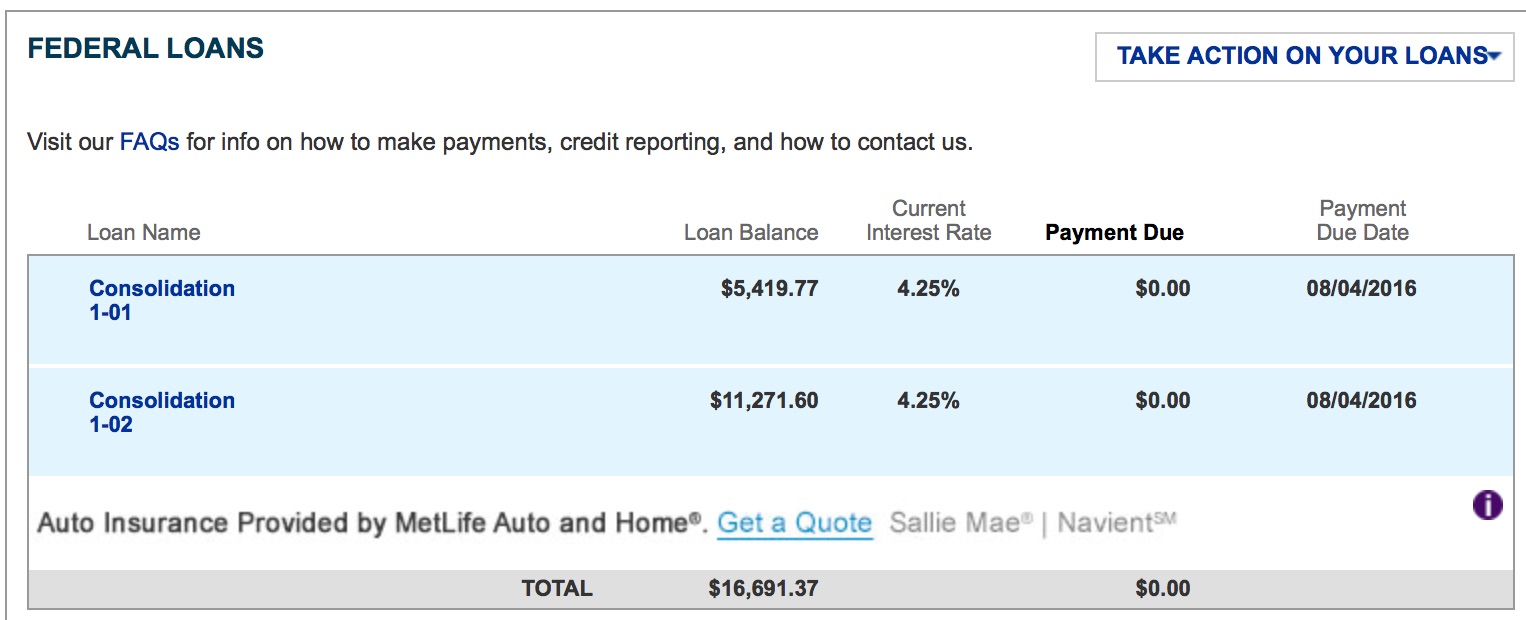
Task: Open the Consolidation 1-01 loan details
Action: (161, 300)
